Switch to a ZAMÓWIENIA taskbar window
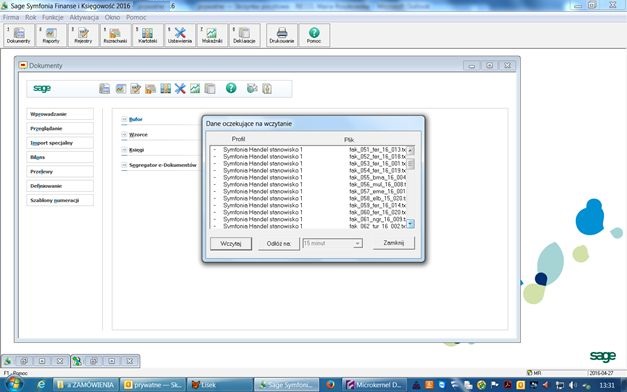The image size is (627, 392). pos(86,385)
